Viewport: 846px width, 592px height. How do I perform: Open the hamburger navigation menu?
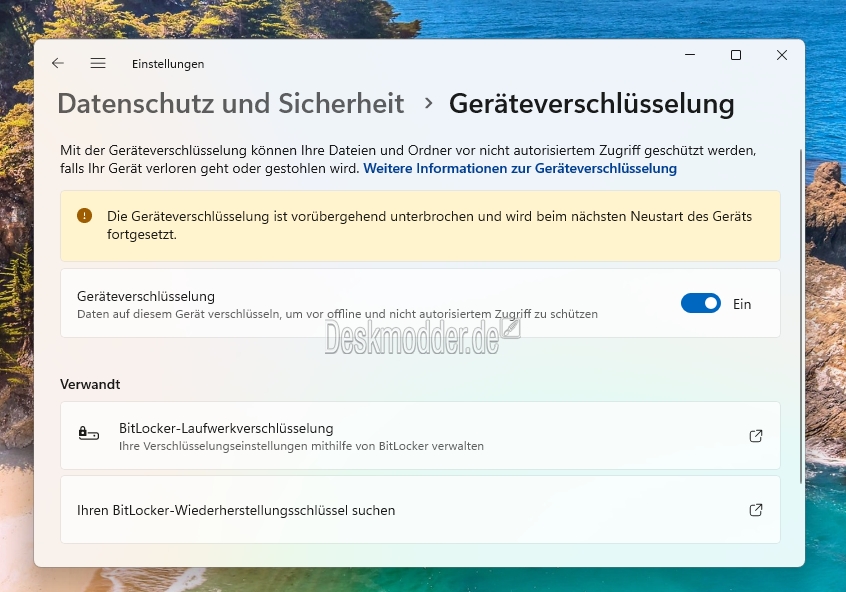[98, 63]
